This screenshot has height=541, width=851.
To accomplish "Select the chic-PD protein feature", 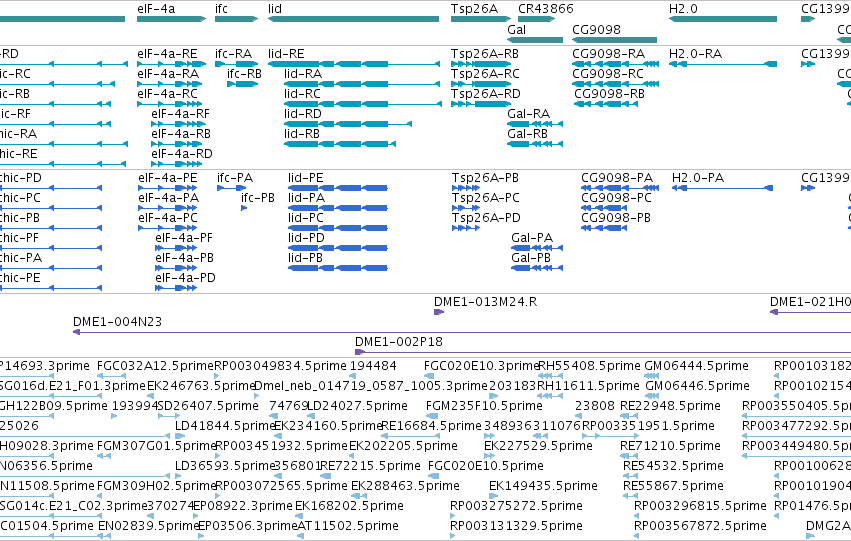I will [x=51, y=188].
